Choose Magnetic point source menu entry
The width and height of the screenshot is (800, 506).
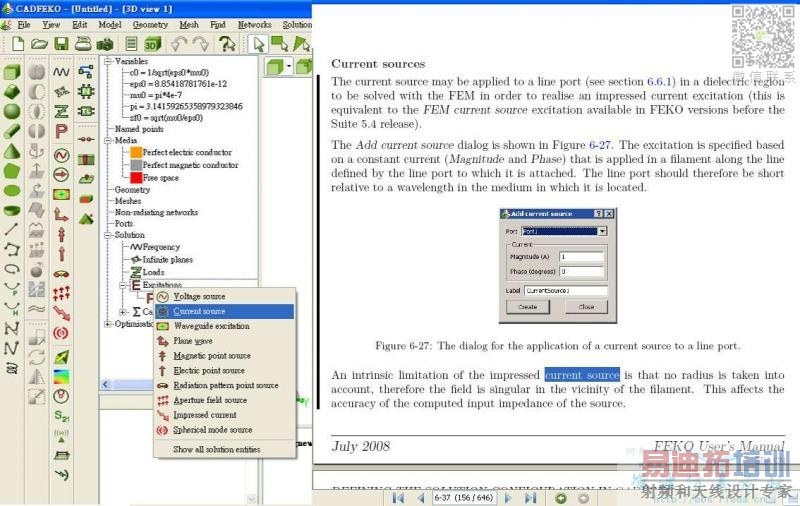(x=224, y=356)
